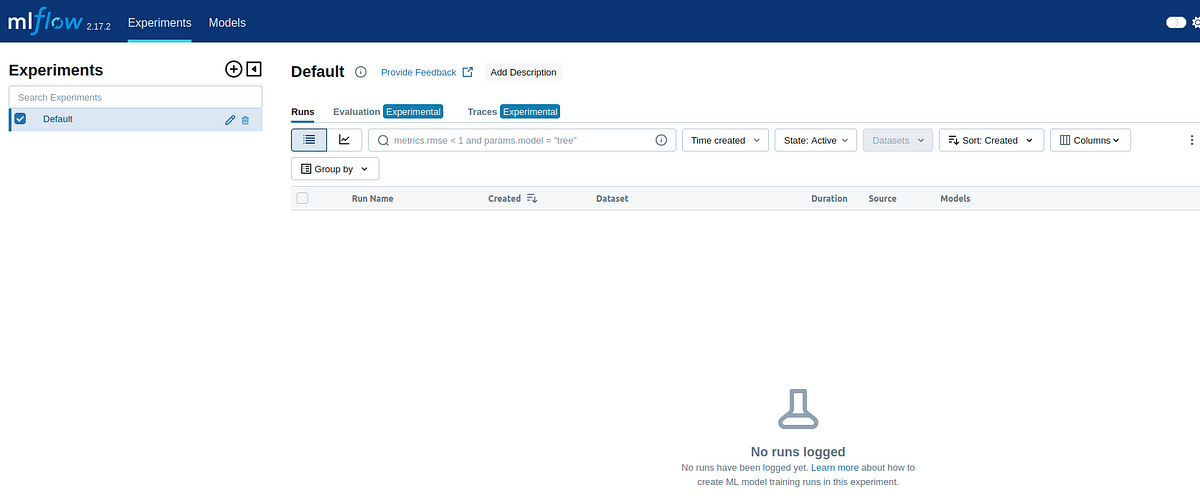The image size is (1200, 501).
Task: Focus the runs search filter field
Action: tap(522, 140)
